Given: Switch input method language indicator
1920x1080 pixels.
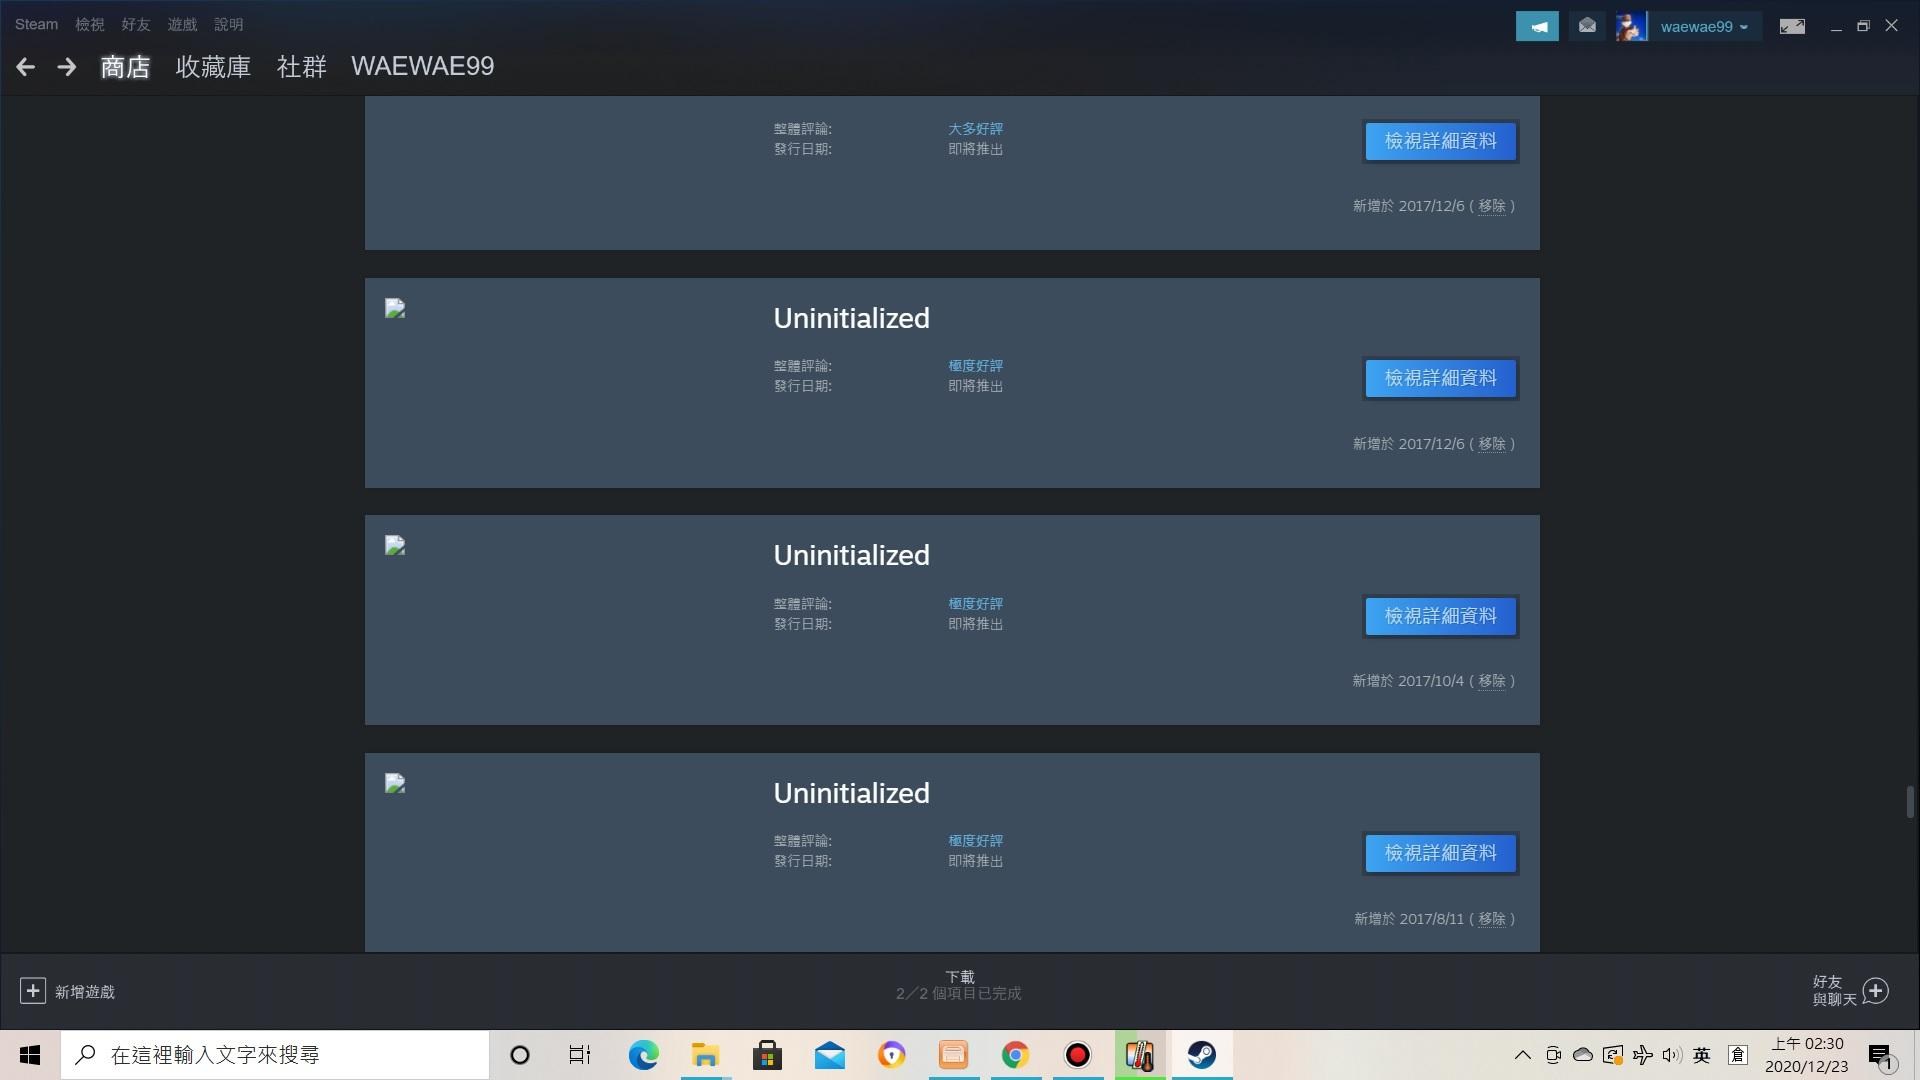Looking at the screenshot, I should [x=1702, y=1055].
